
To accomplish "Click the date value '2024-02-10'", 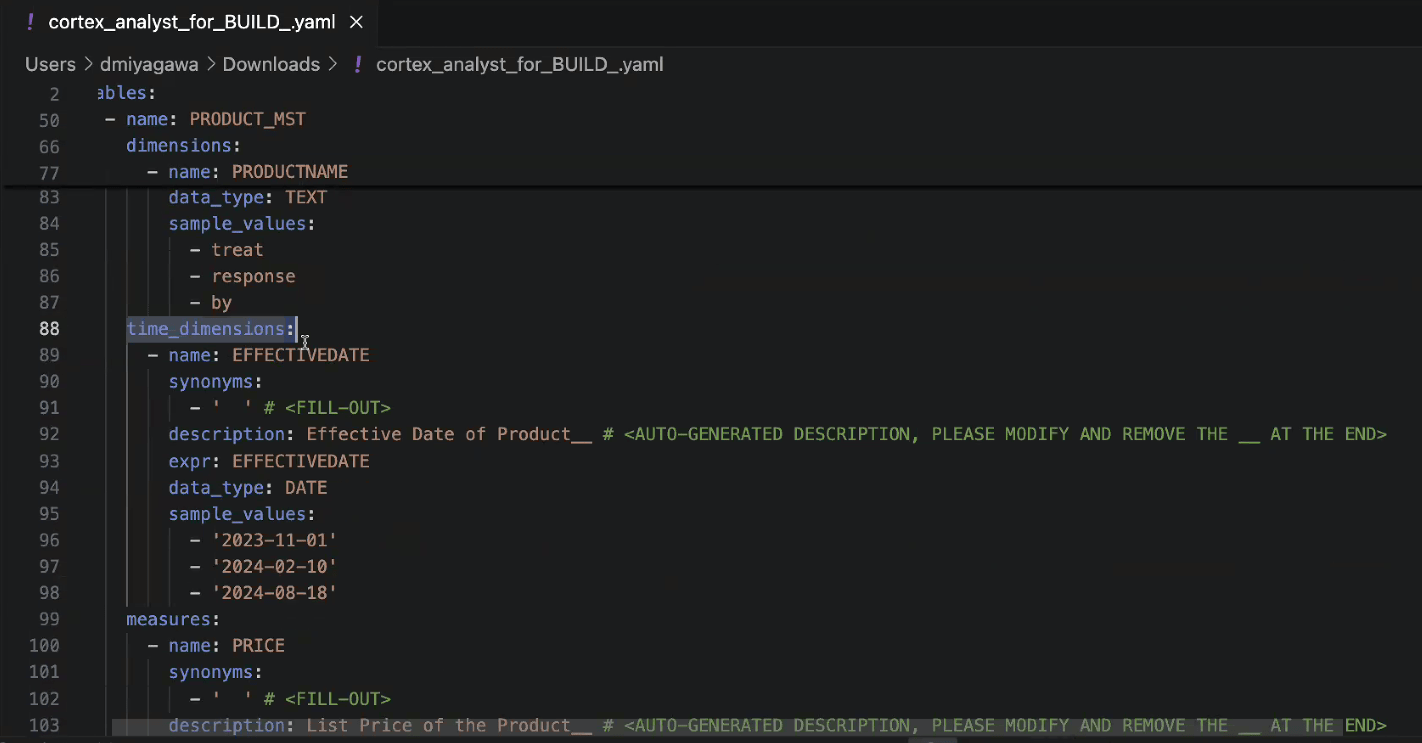I will [x=274, y=566].
